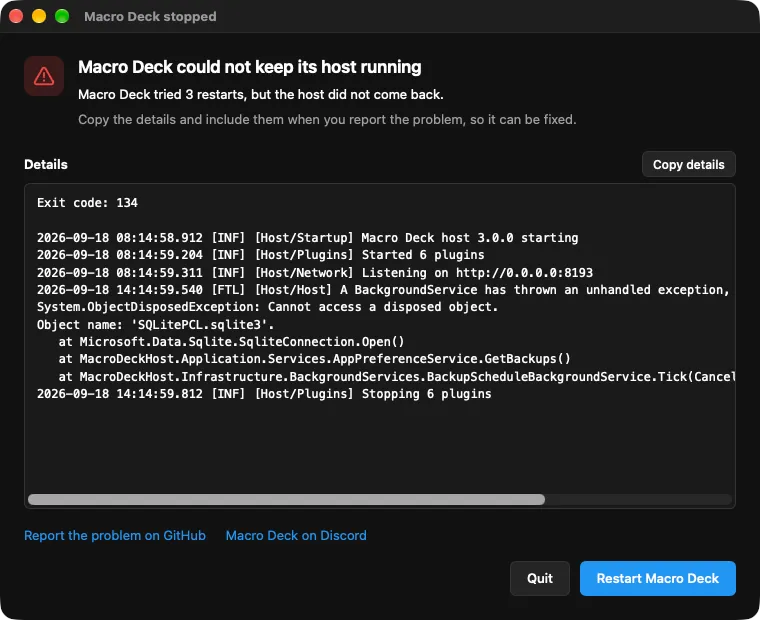Click 'System.ObjectDisposedException' message line
The image size is (760, 620).
coord(268,307)
